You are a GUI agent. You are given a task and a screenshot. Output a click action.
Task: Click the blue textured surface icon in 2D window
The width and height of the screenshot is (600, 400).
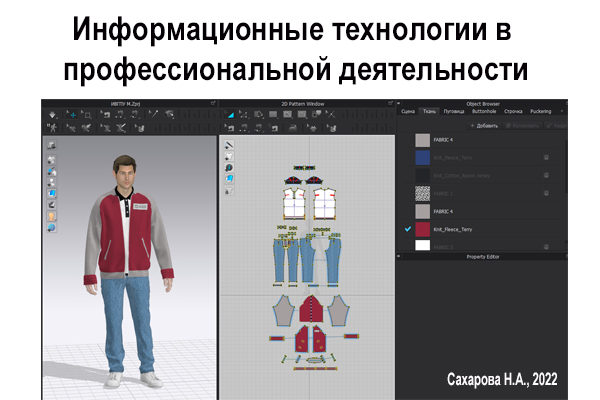point(229,178)
